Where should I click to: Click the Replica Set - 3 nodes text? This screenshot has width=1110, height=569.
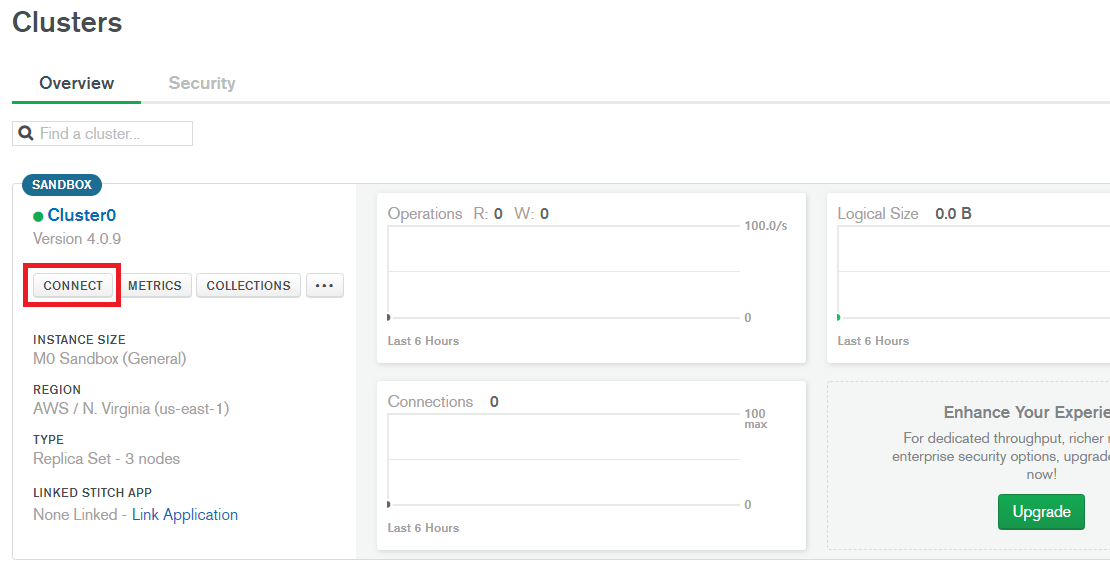point(106,459)
